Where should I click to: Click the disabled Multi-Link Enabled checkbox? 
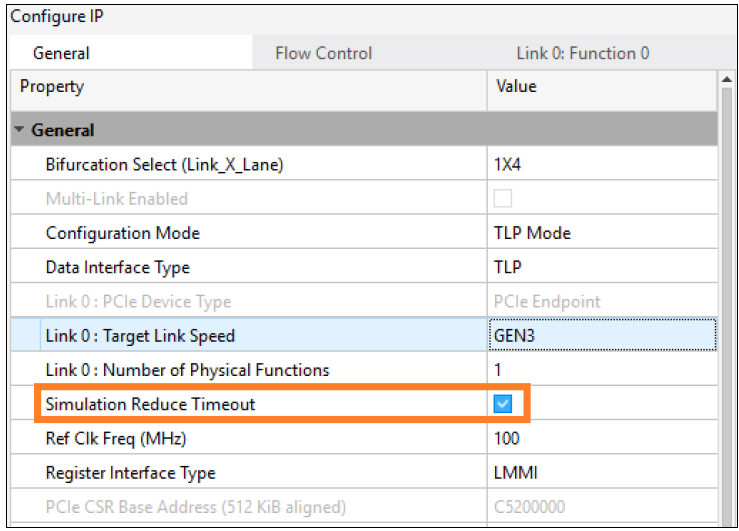pyautogui.click(x=503, y=199)
